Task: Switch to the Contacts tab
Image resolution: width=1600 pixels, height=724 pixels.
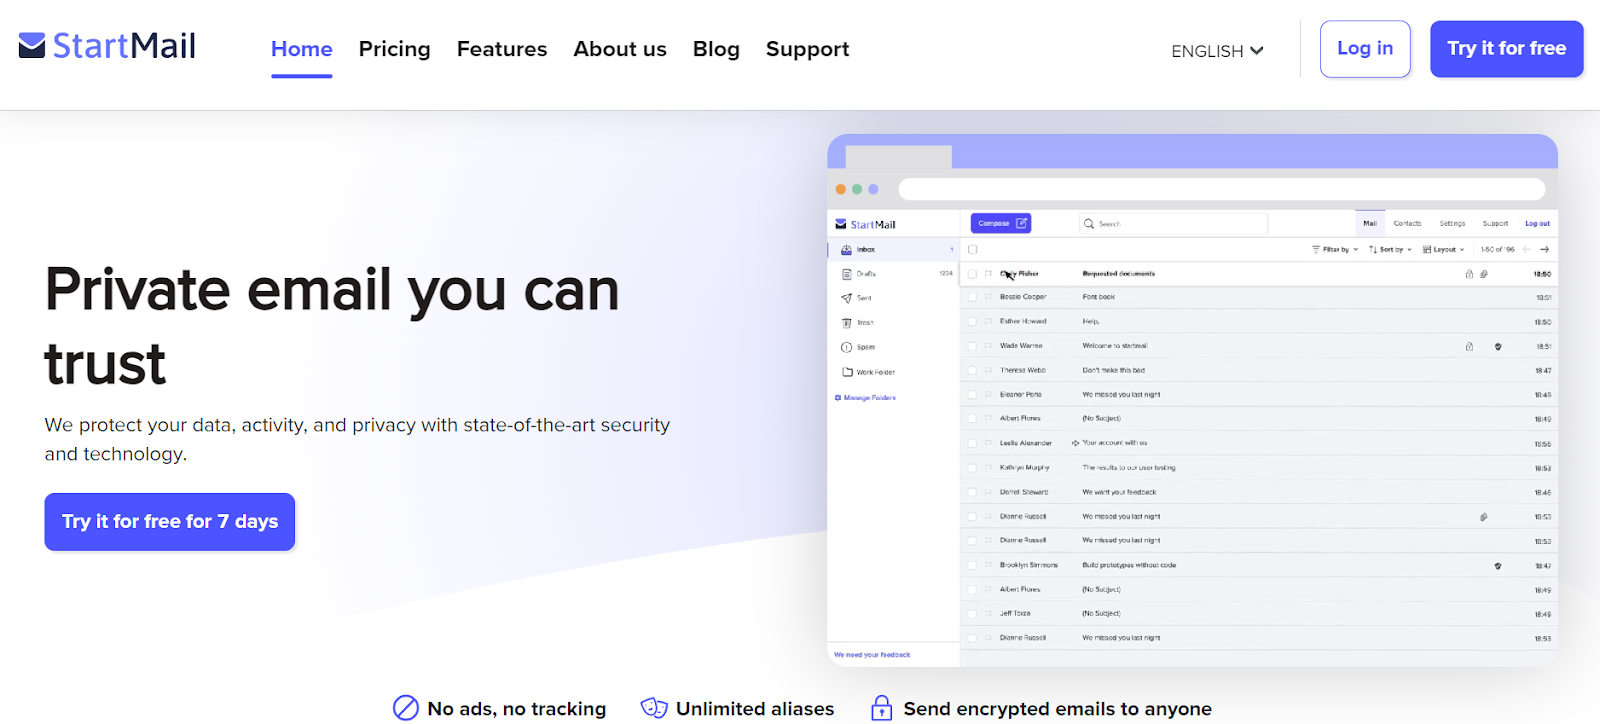Action: point(1407,224)
